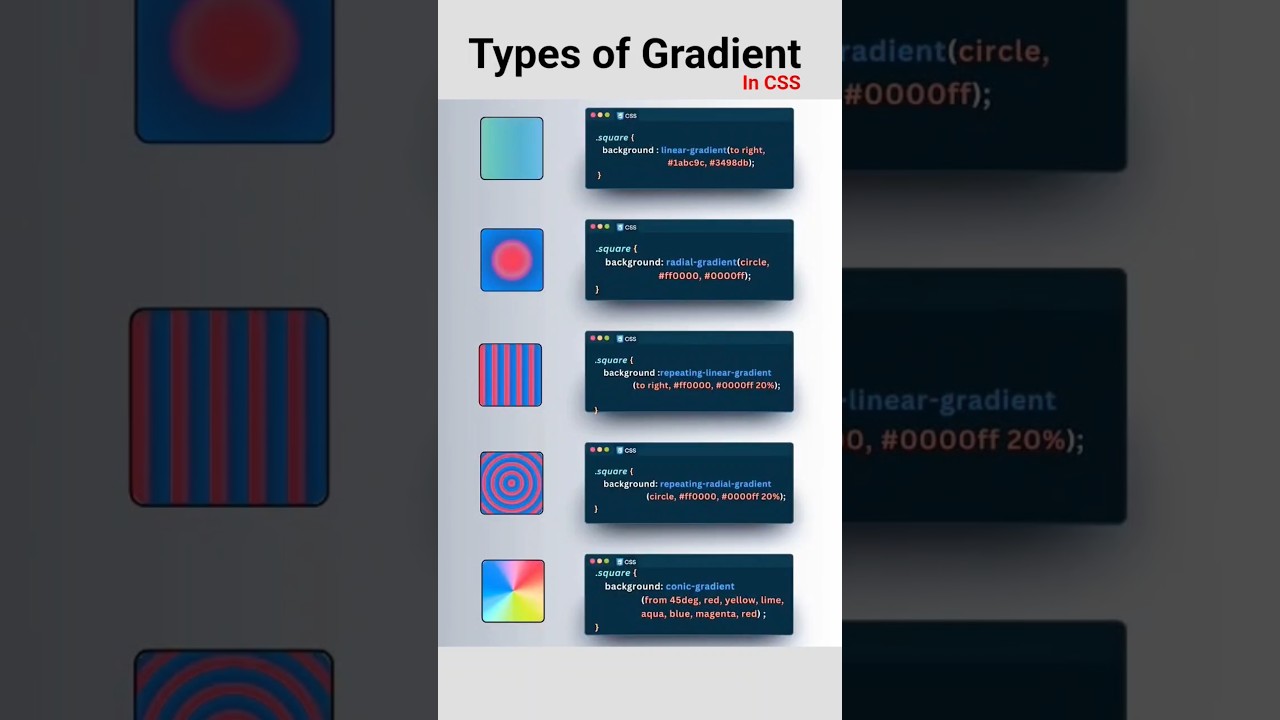
Task: Click the CSS icon on the linear-gradient code card
Action: [x=620, y=115]
